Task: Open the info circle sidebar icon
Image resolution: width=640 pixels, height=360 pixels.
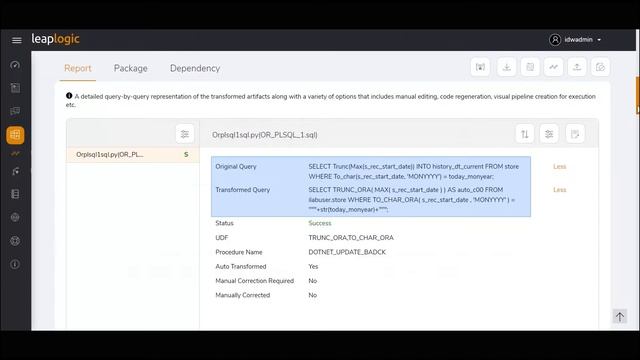Action: [x=15, y=264]
